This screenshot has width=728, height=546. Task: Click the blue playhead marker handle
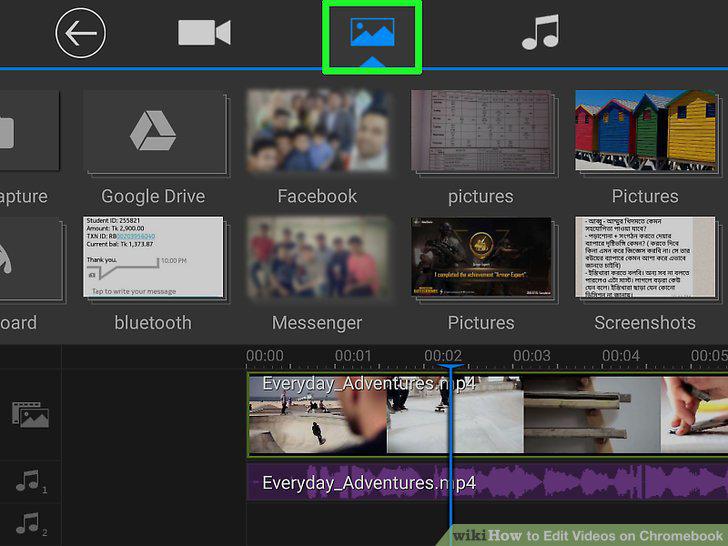coord(449,367)
